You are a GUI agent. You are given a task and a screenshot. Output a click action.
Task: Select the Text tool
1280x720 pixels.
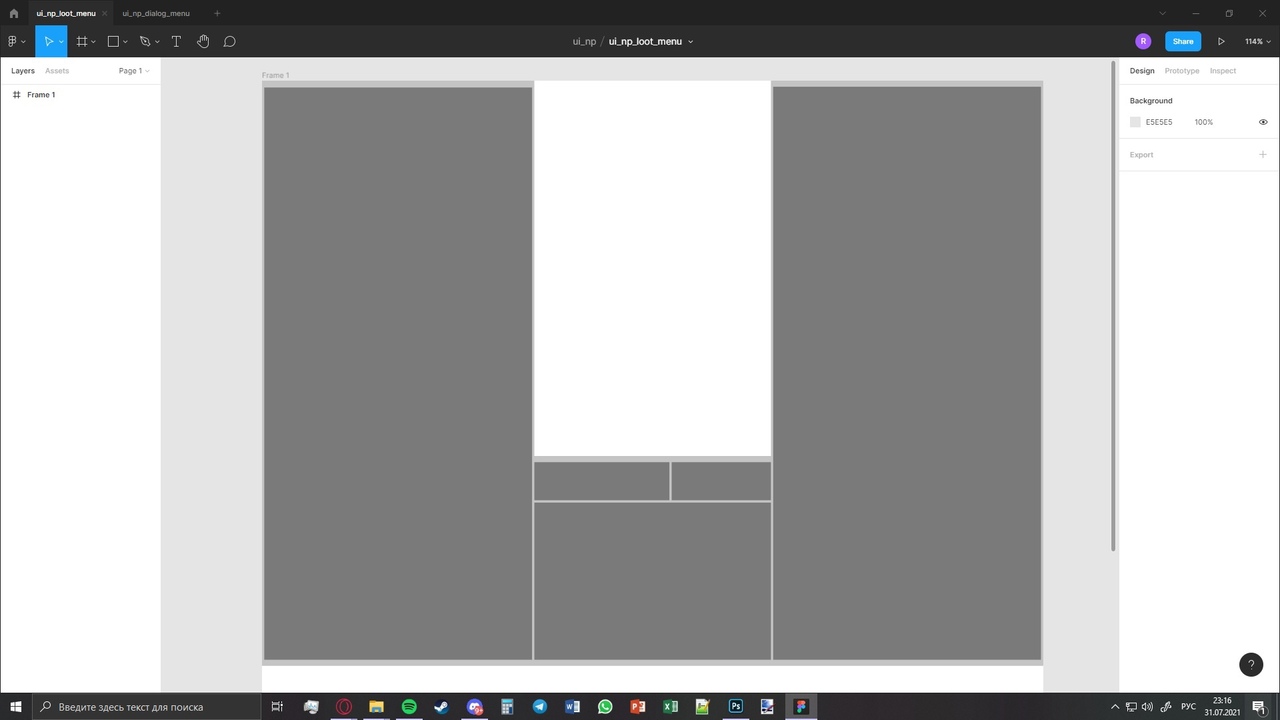coord(176,41)
